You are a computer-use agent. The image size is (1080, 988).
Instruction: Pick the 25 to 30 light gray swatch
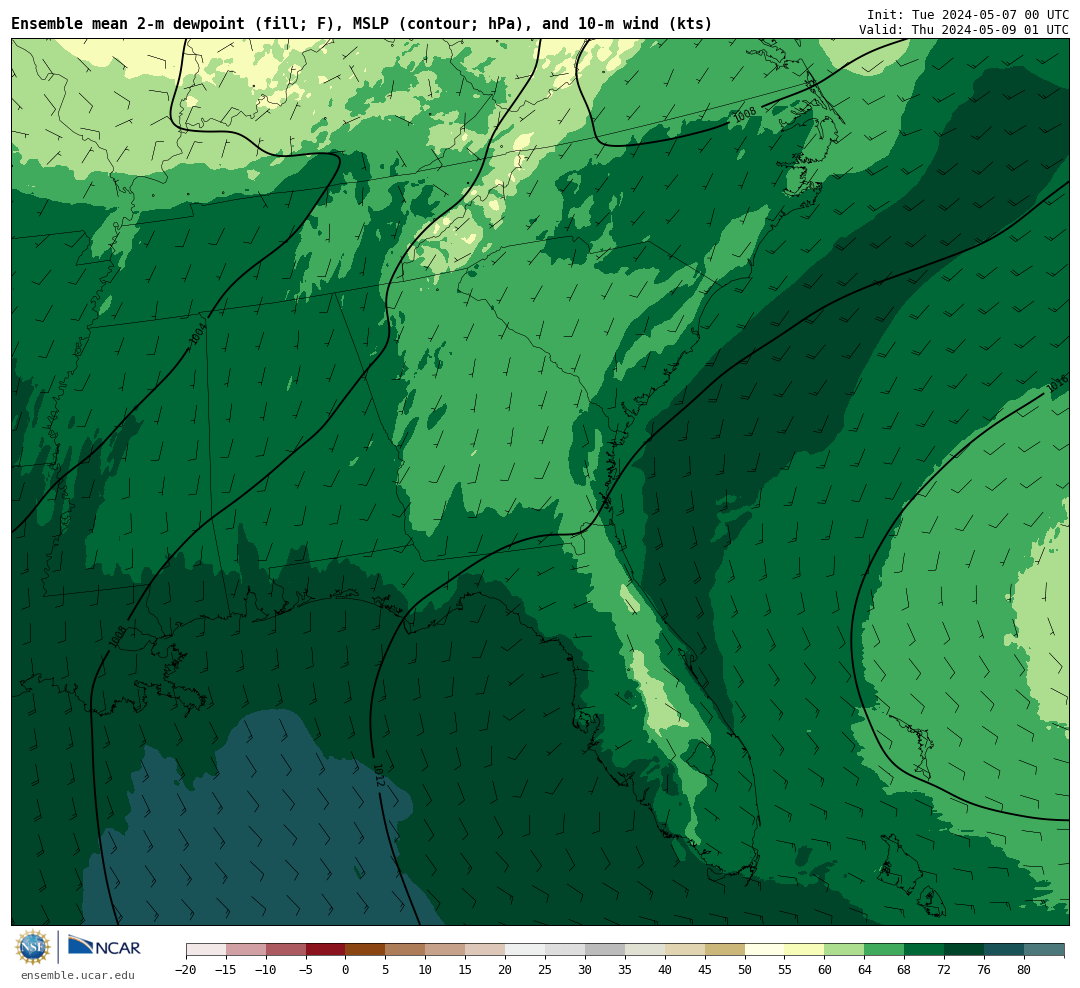pyautogui.click(x=565, y=950)
